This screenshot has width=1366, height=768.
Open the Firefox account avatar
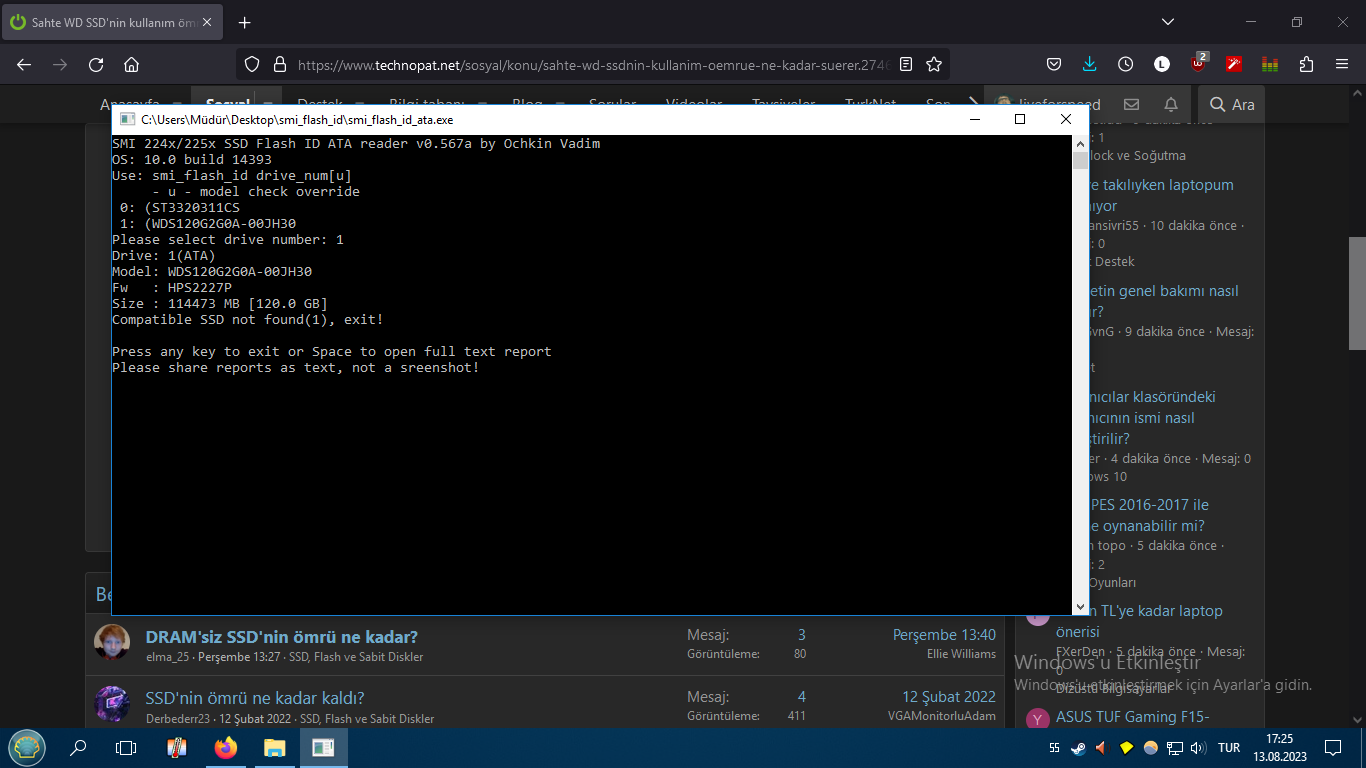click(1162, 64)
